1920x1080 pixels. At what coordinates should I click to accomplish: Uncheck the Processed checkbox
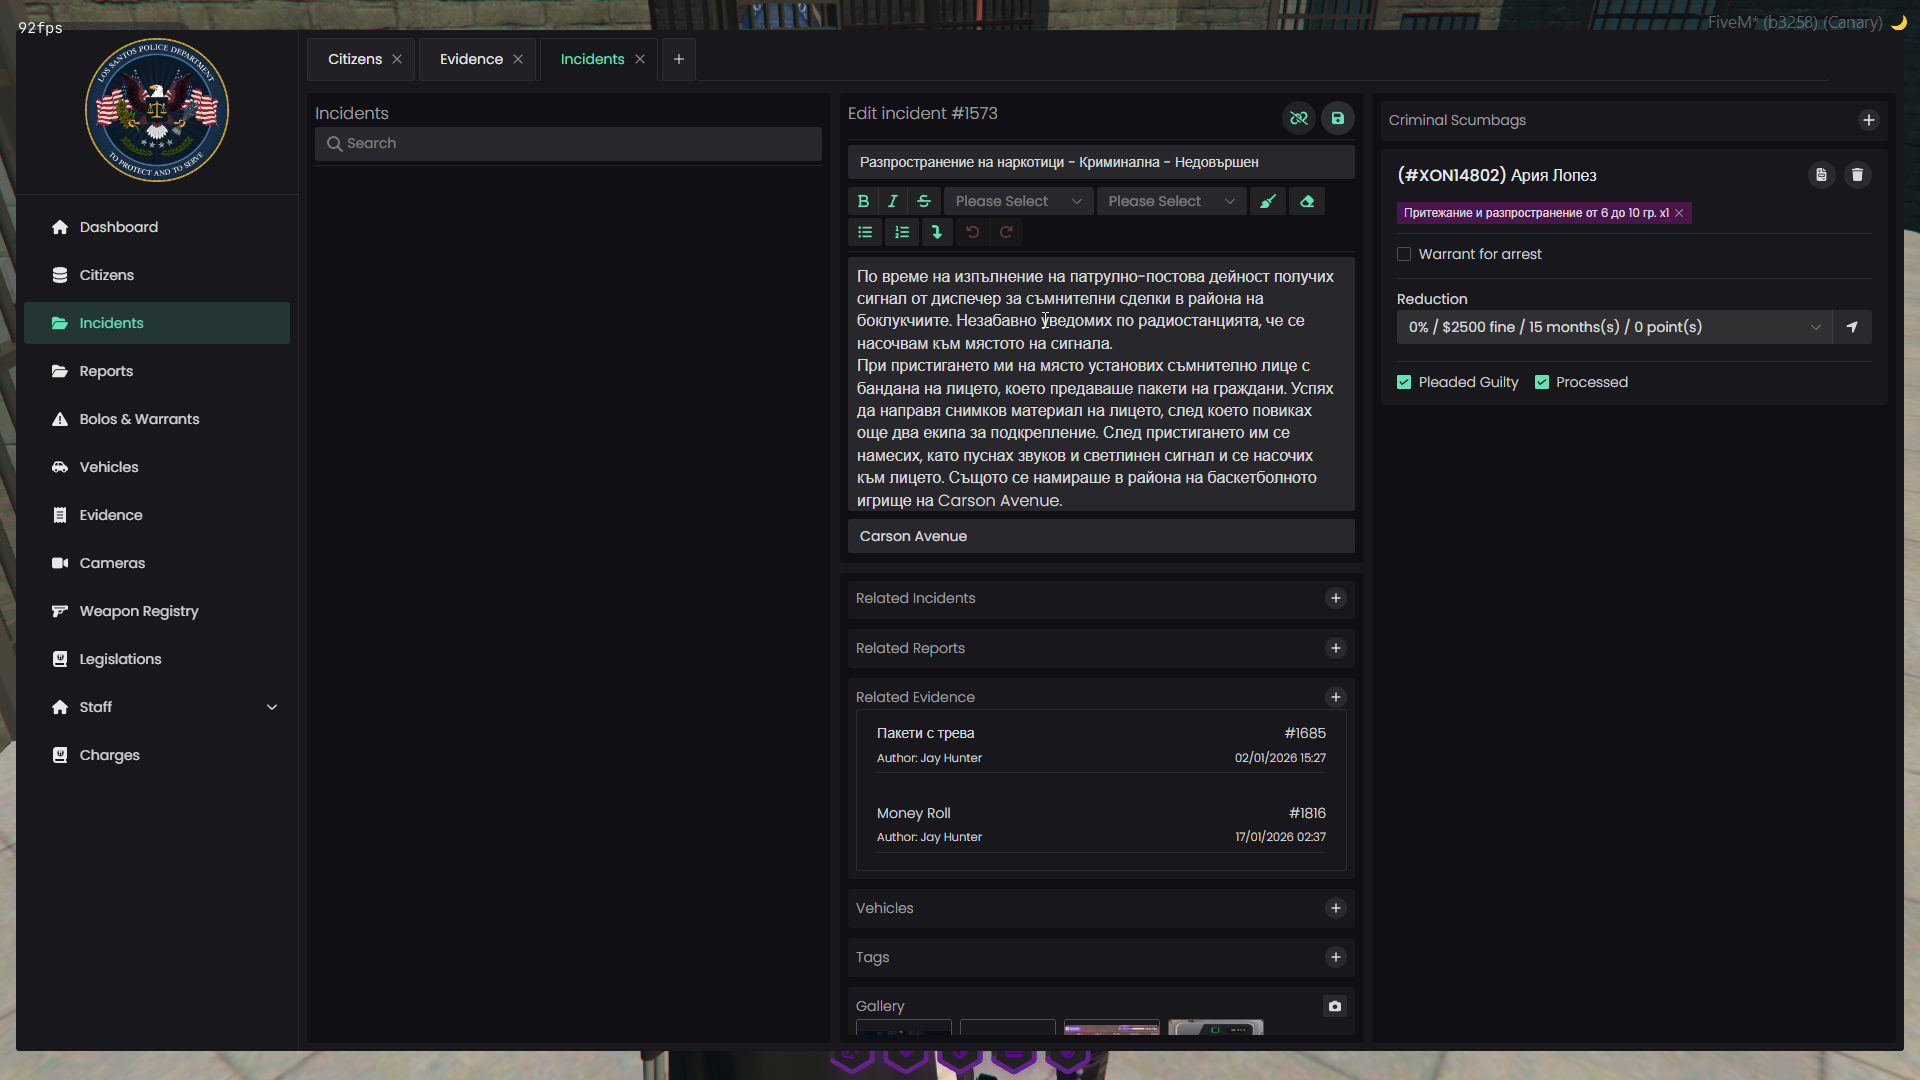click(1541, 382)
